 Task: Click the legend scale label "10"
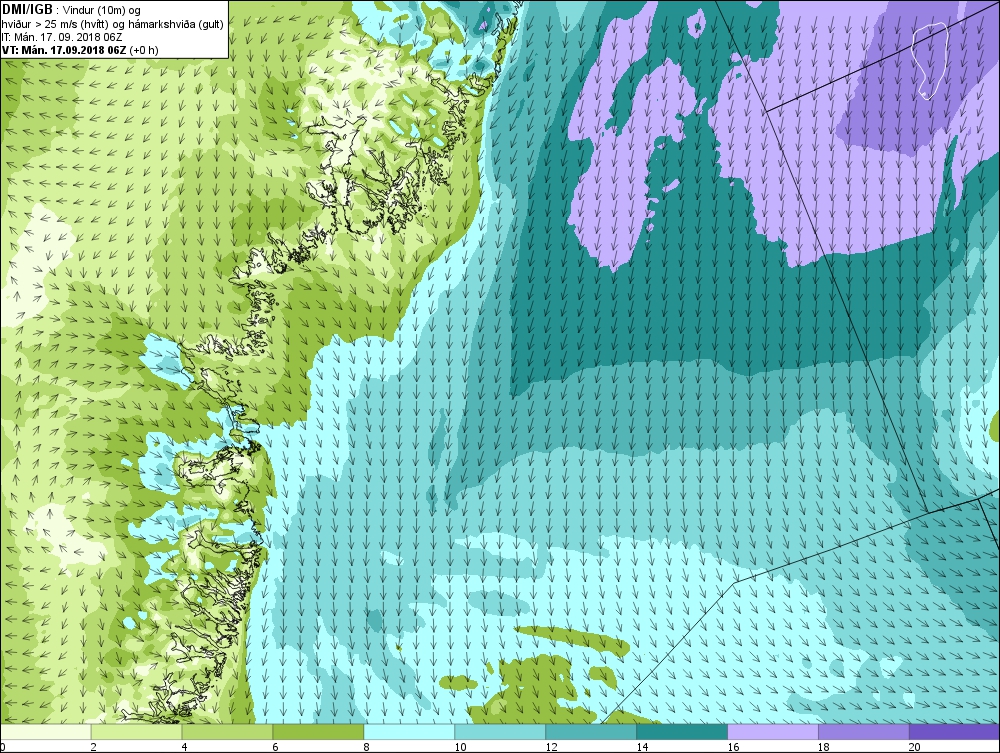[x=460, y=747]
